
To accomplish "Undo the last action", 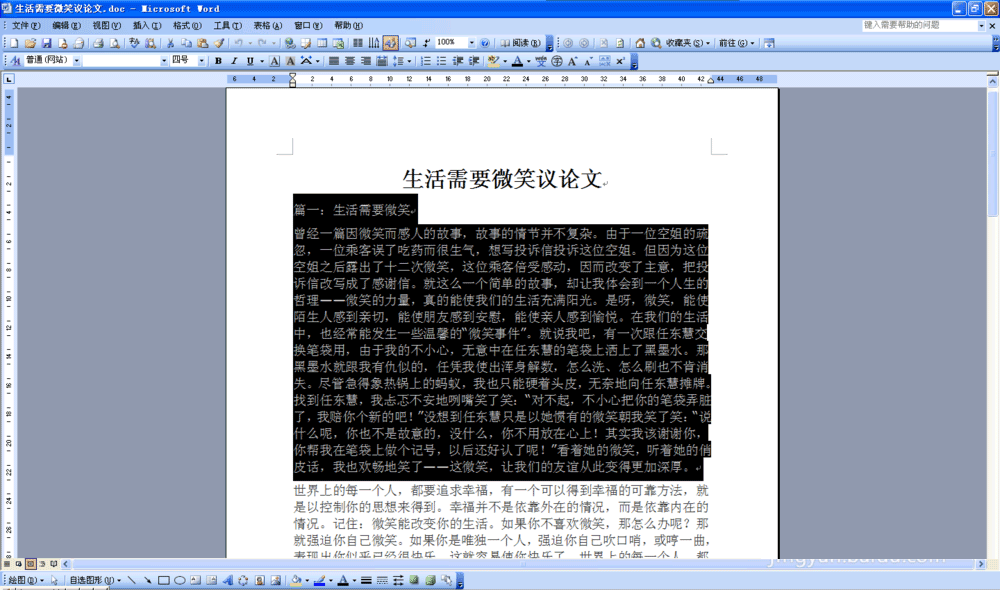I will (x=239, y=43).
